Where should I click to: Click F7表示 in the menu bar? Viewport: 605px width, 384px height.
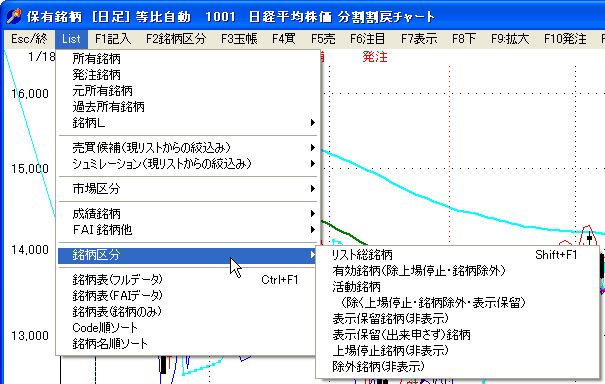point(419,39)
